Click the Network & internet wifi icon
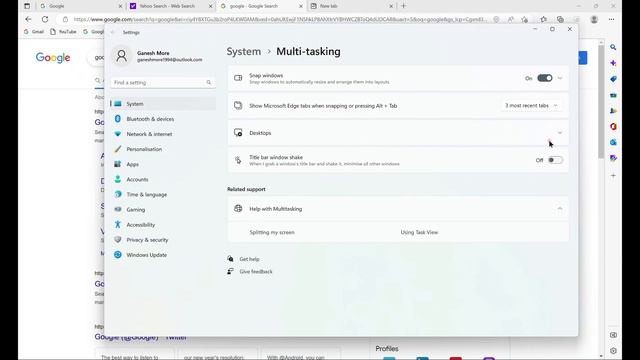Viewport: 640px width, 360px height. [x=118, y=134]
